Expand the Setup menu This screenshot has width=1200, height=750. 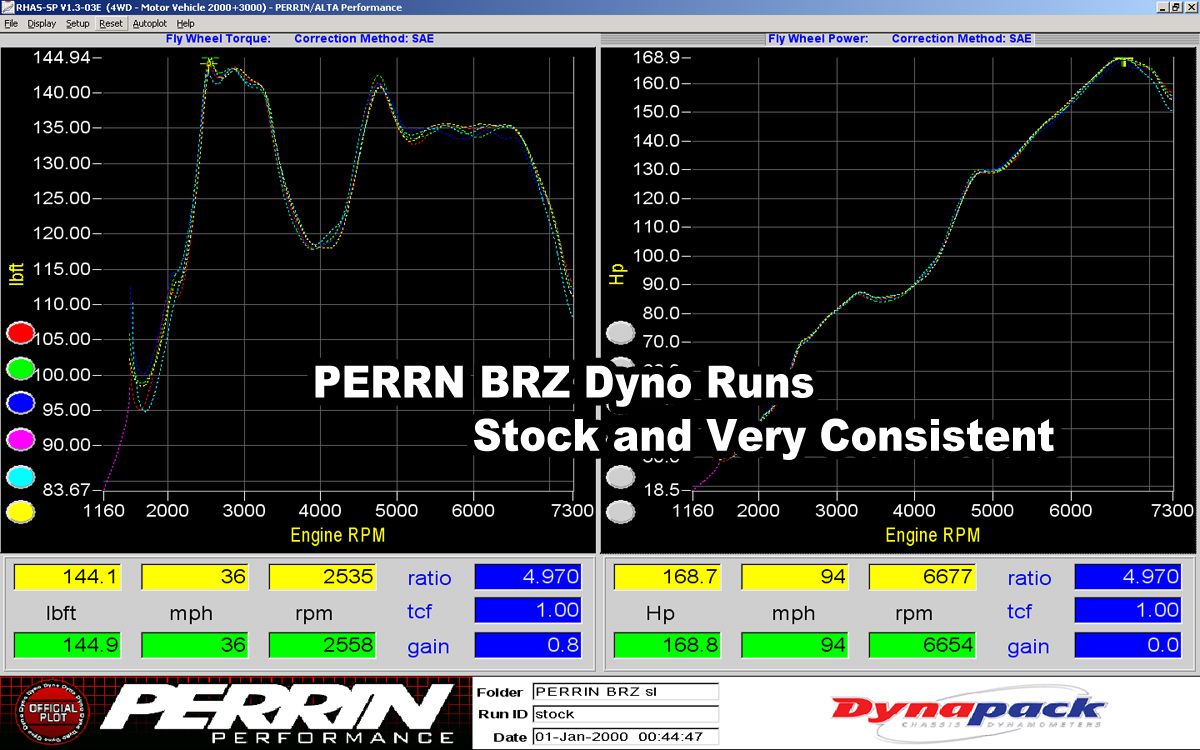coord(77,23)
